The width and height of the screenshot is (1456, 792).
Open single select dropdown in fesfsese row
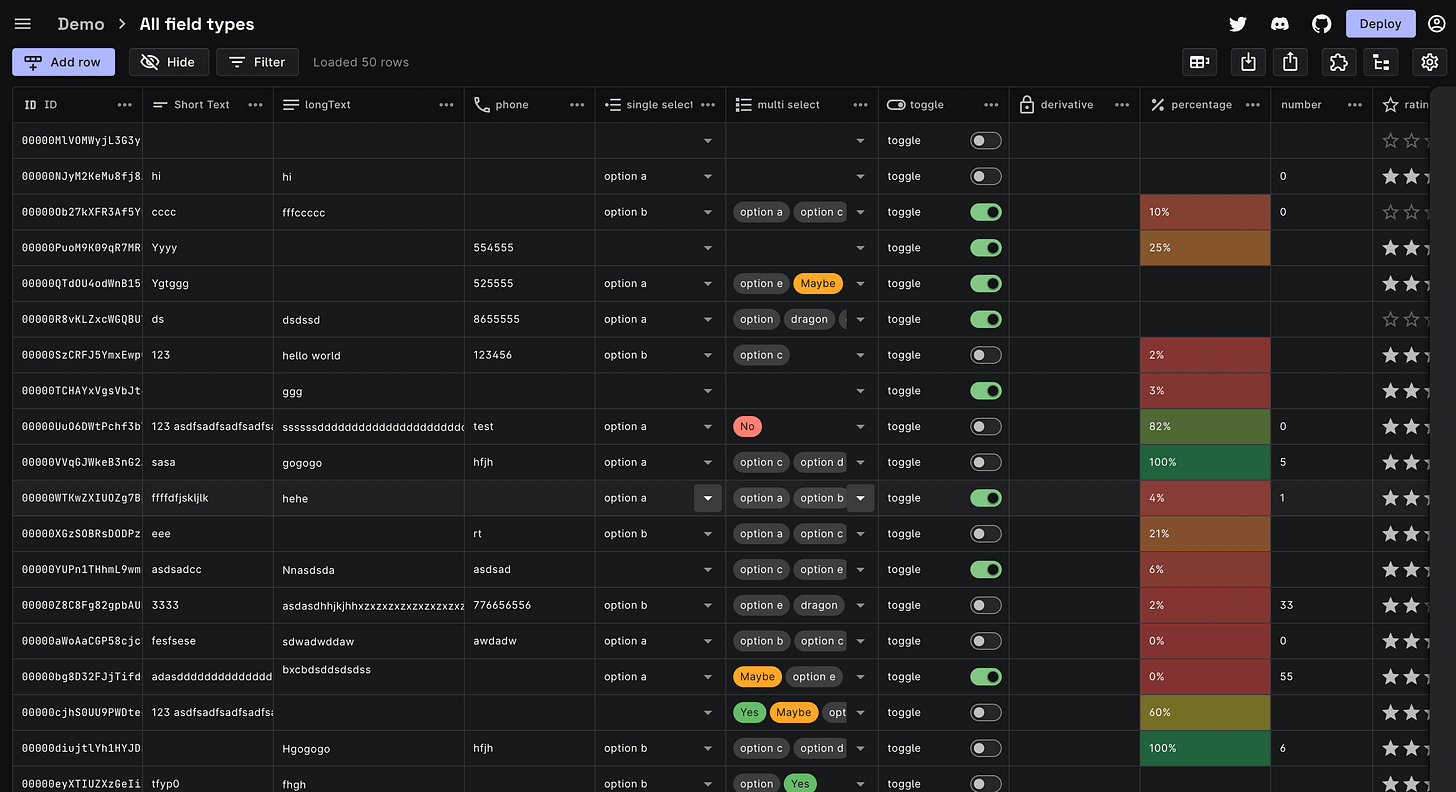point(708,641)
